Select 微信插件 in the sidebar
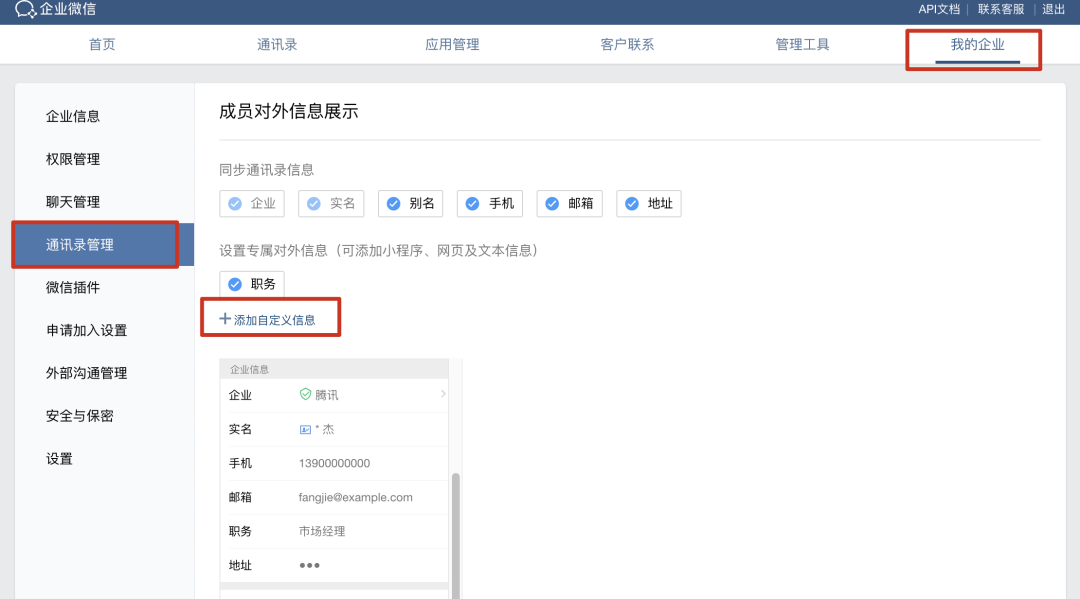The height and width of the screenshot is (599, 1080). (78, 287)
